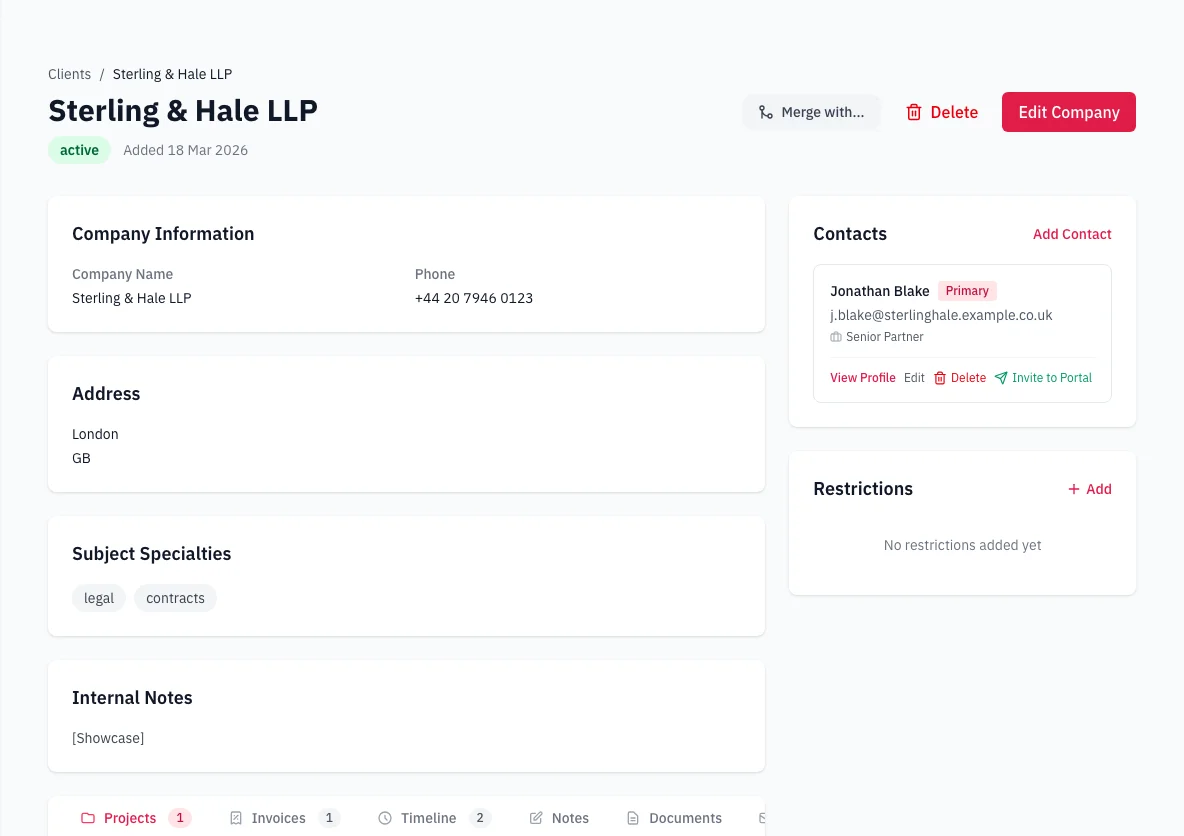Click the paper-plane icon beside Invite to Portal

click(1001, 377)
